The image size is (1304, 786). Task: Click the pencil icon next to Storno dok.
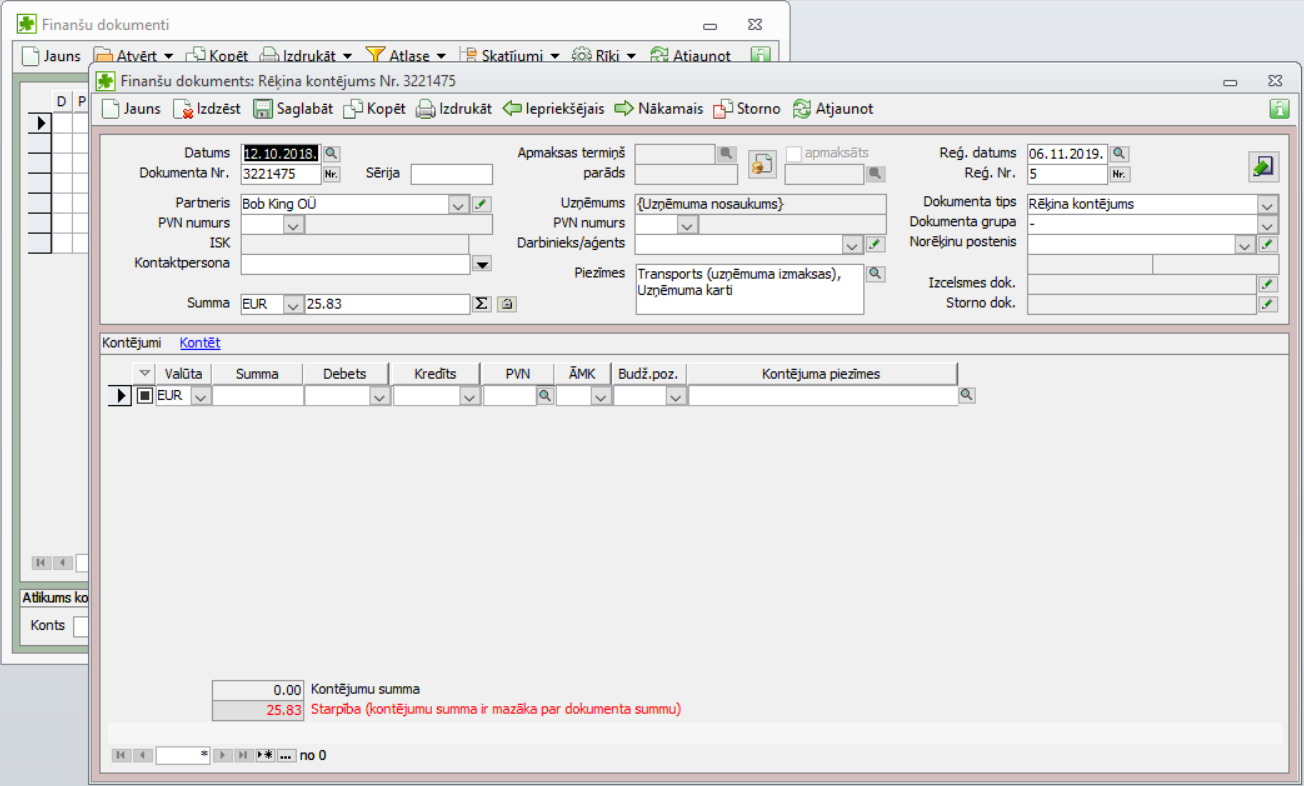(1267, 304)
